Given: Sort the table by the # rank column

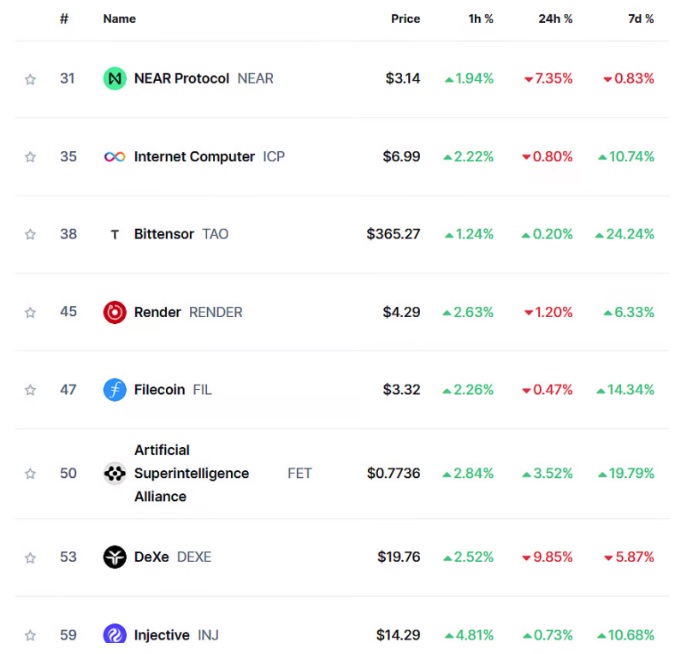Looking at the screenshot, I should click(64, 19).
